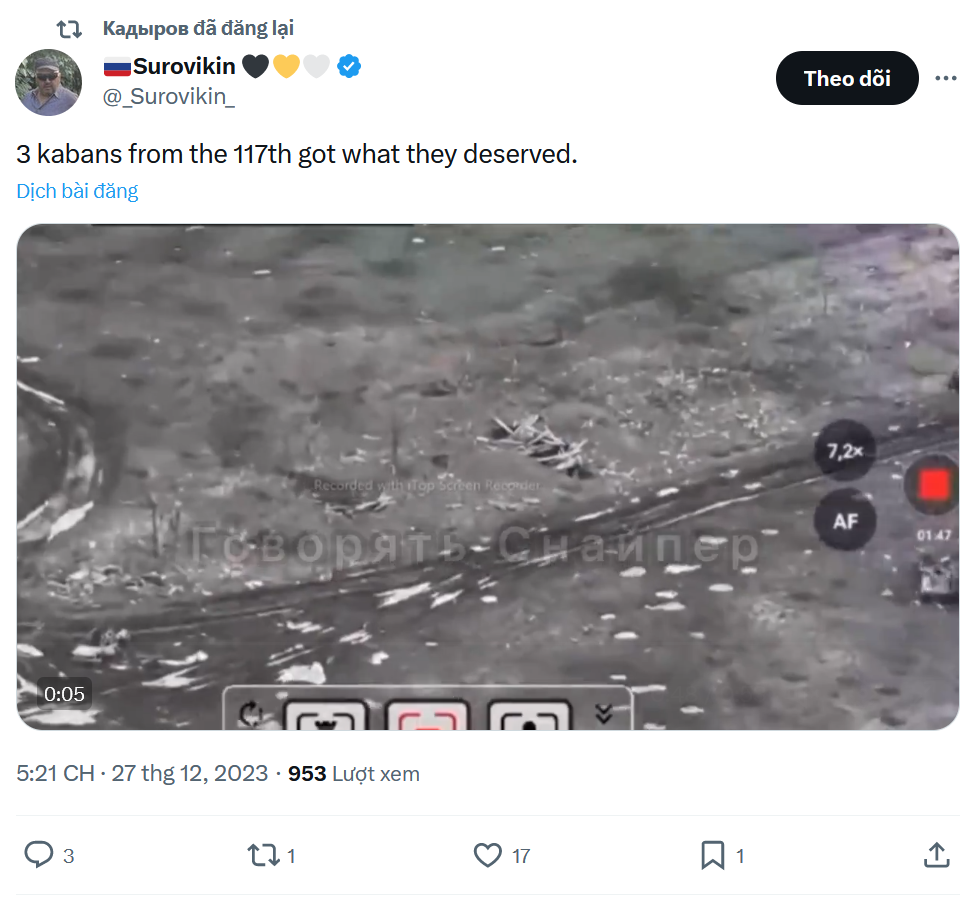Screen dimensions: 969x906
Task: Click the AF autofocus button in video
Action: point(845,521)
